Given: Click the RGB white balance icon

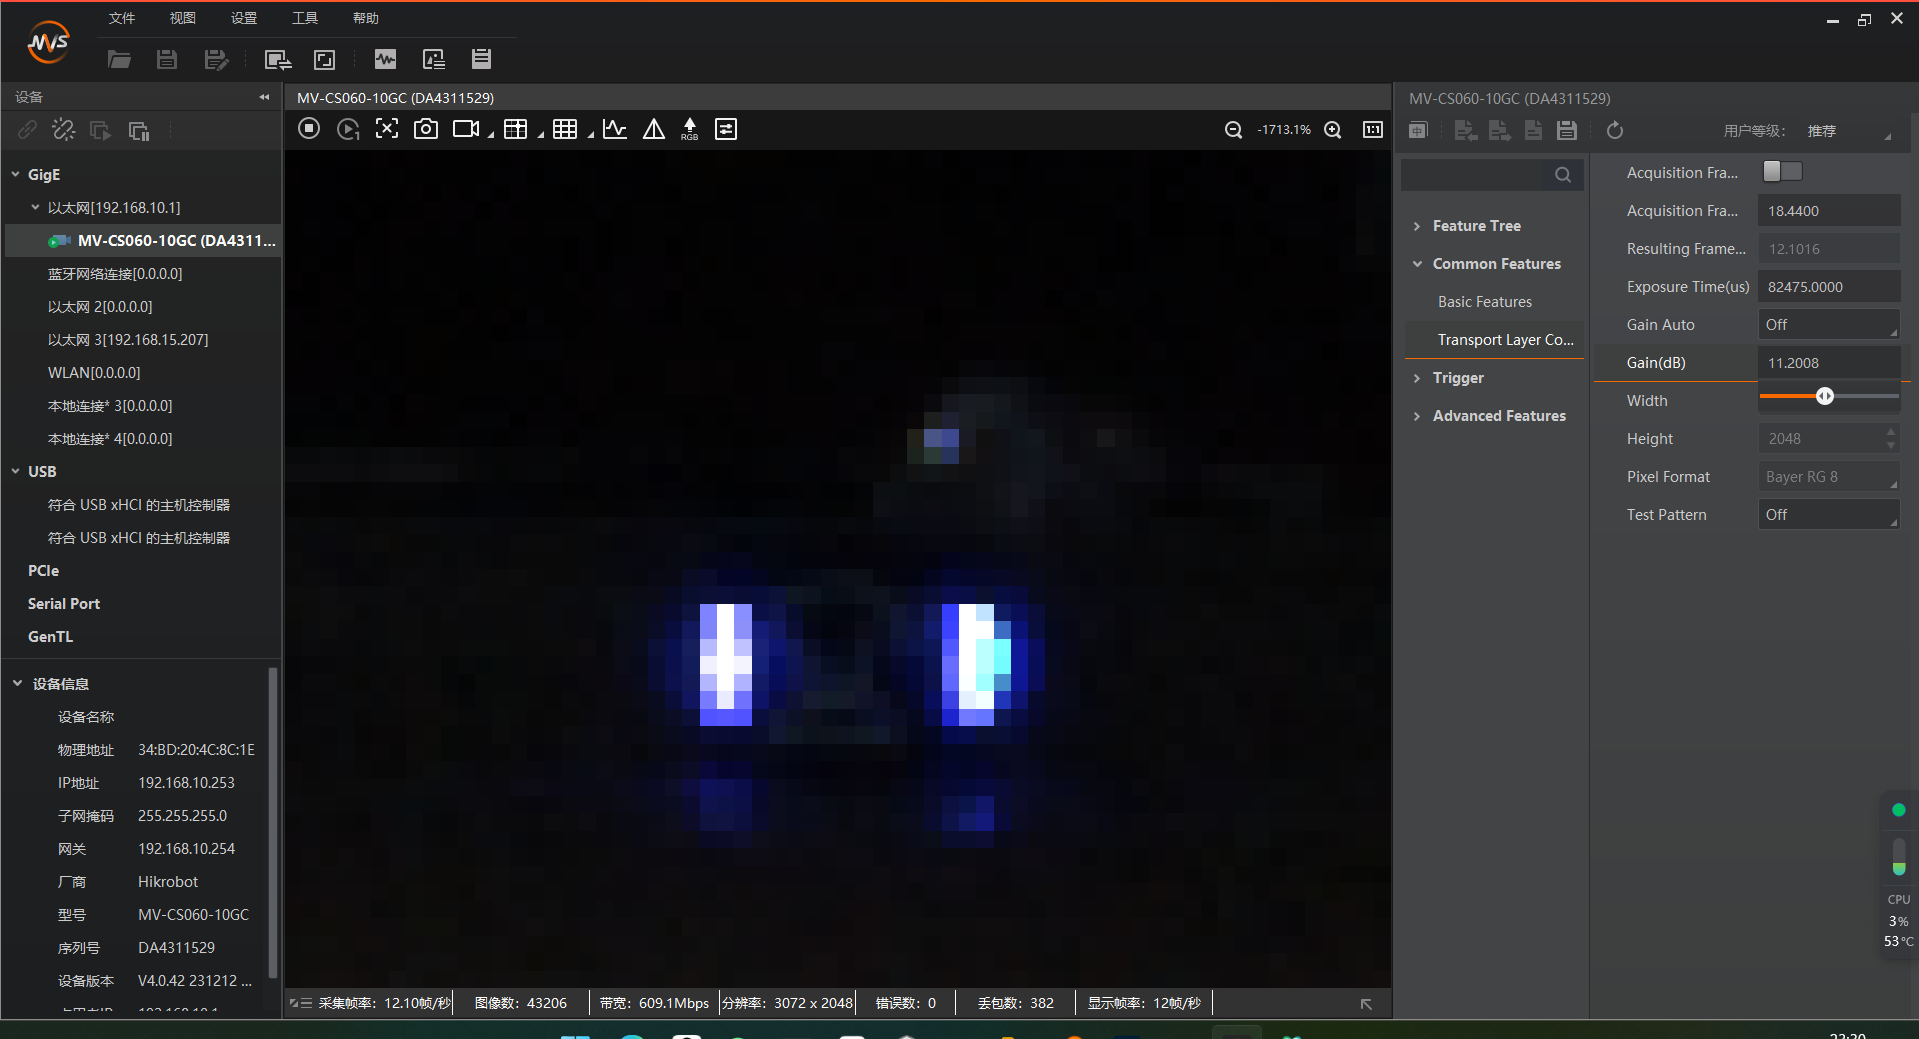Looking at the screenshot, I should pyautogui.click(x=689, y=129).
